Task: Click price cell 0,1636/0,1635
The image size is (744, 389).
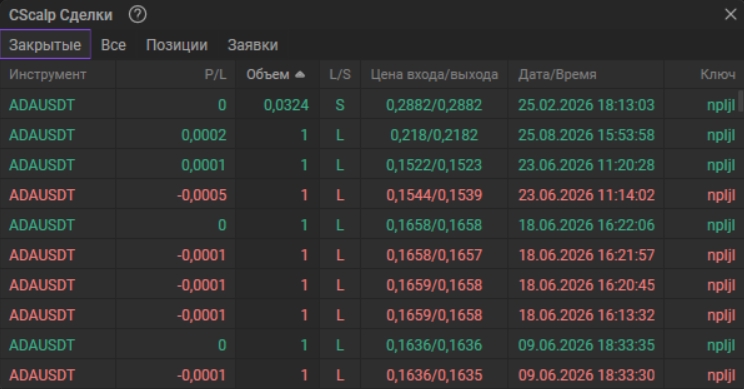Action: coord(434,375)
